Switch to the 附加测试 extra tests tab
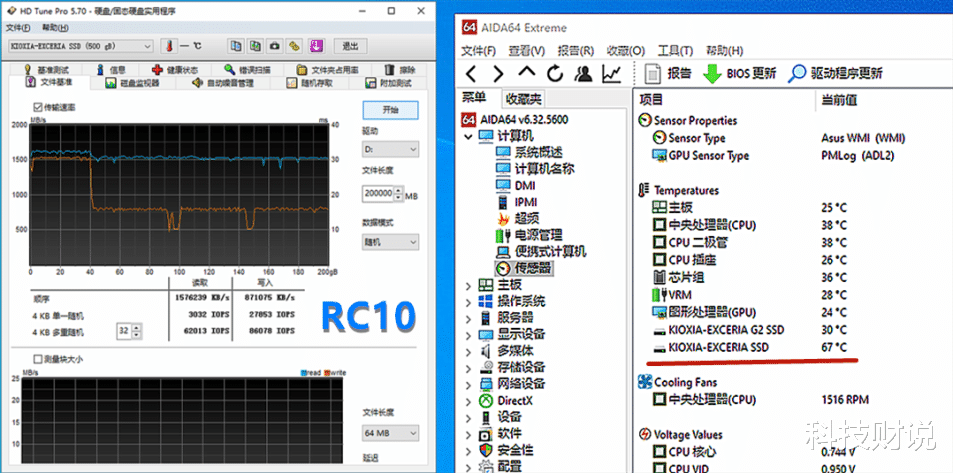 tap(388, 83)
